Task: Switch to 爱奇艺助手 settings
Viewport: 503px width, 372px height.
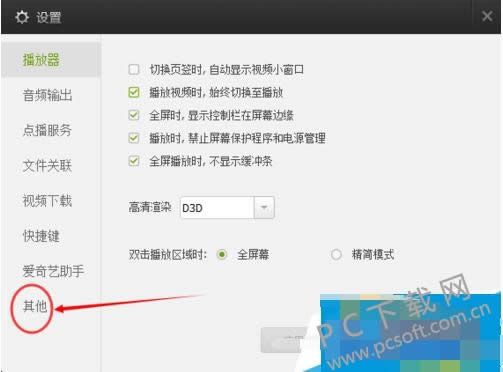Action: (x=53, y=271)
